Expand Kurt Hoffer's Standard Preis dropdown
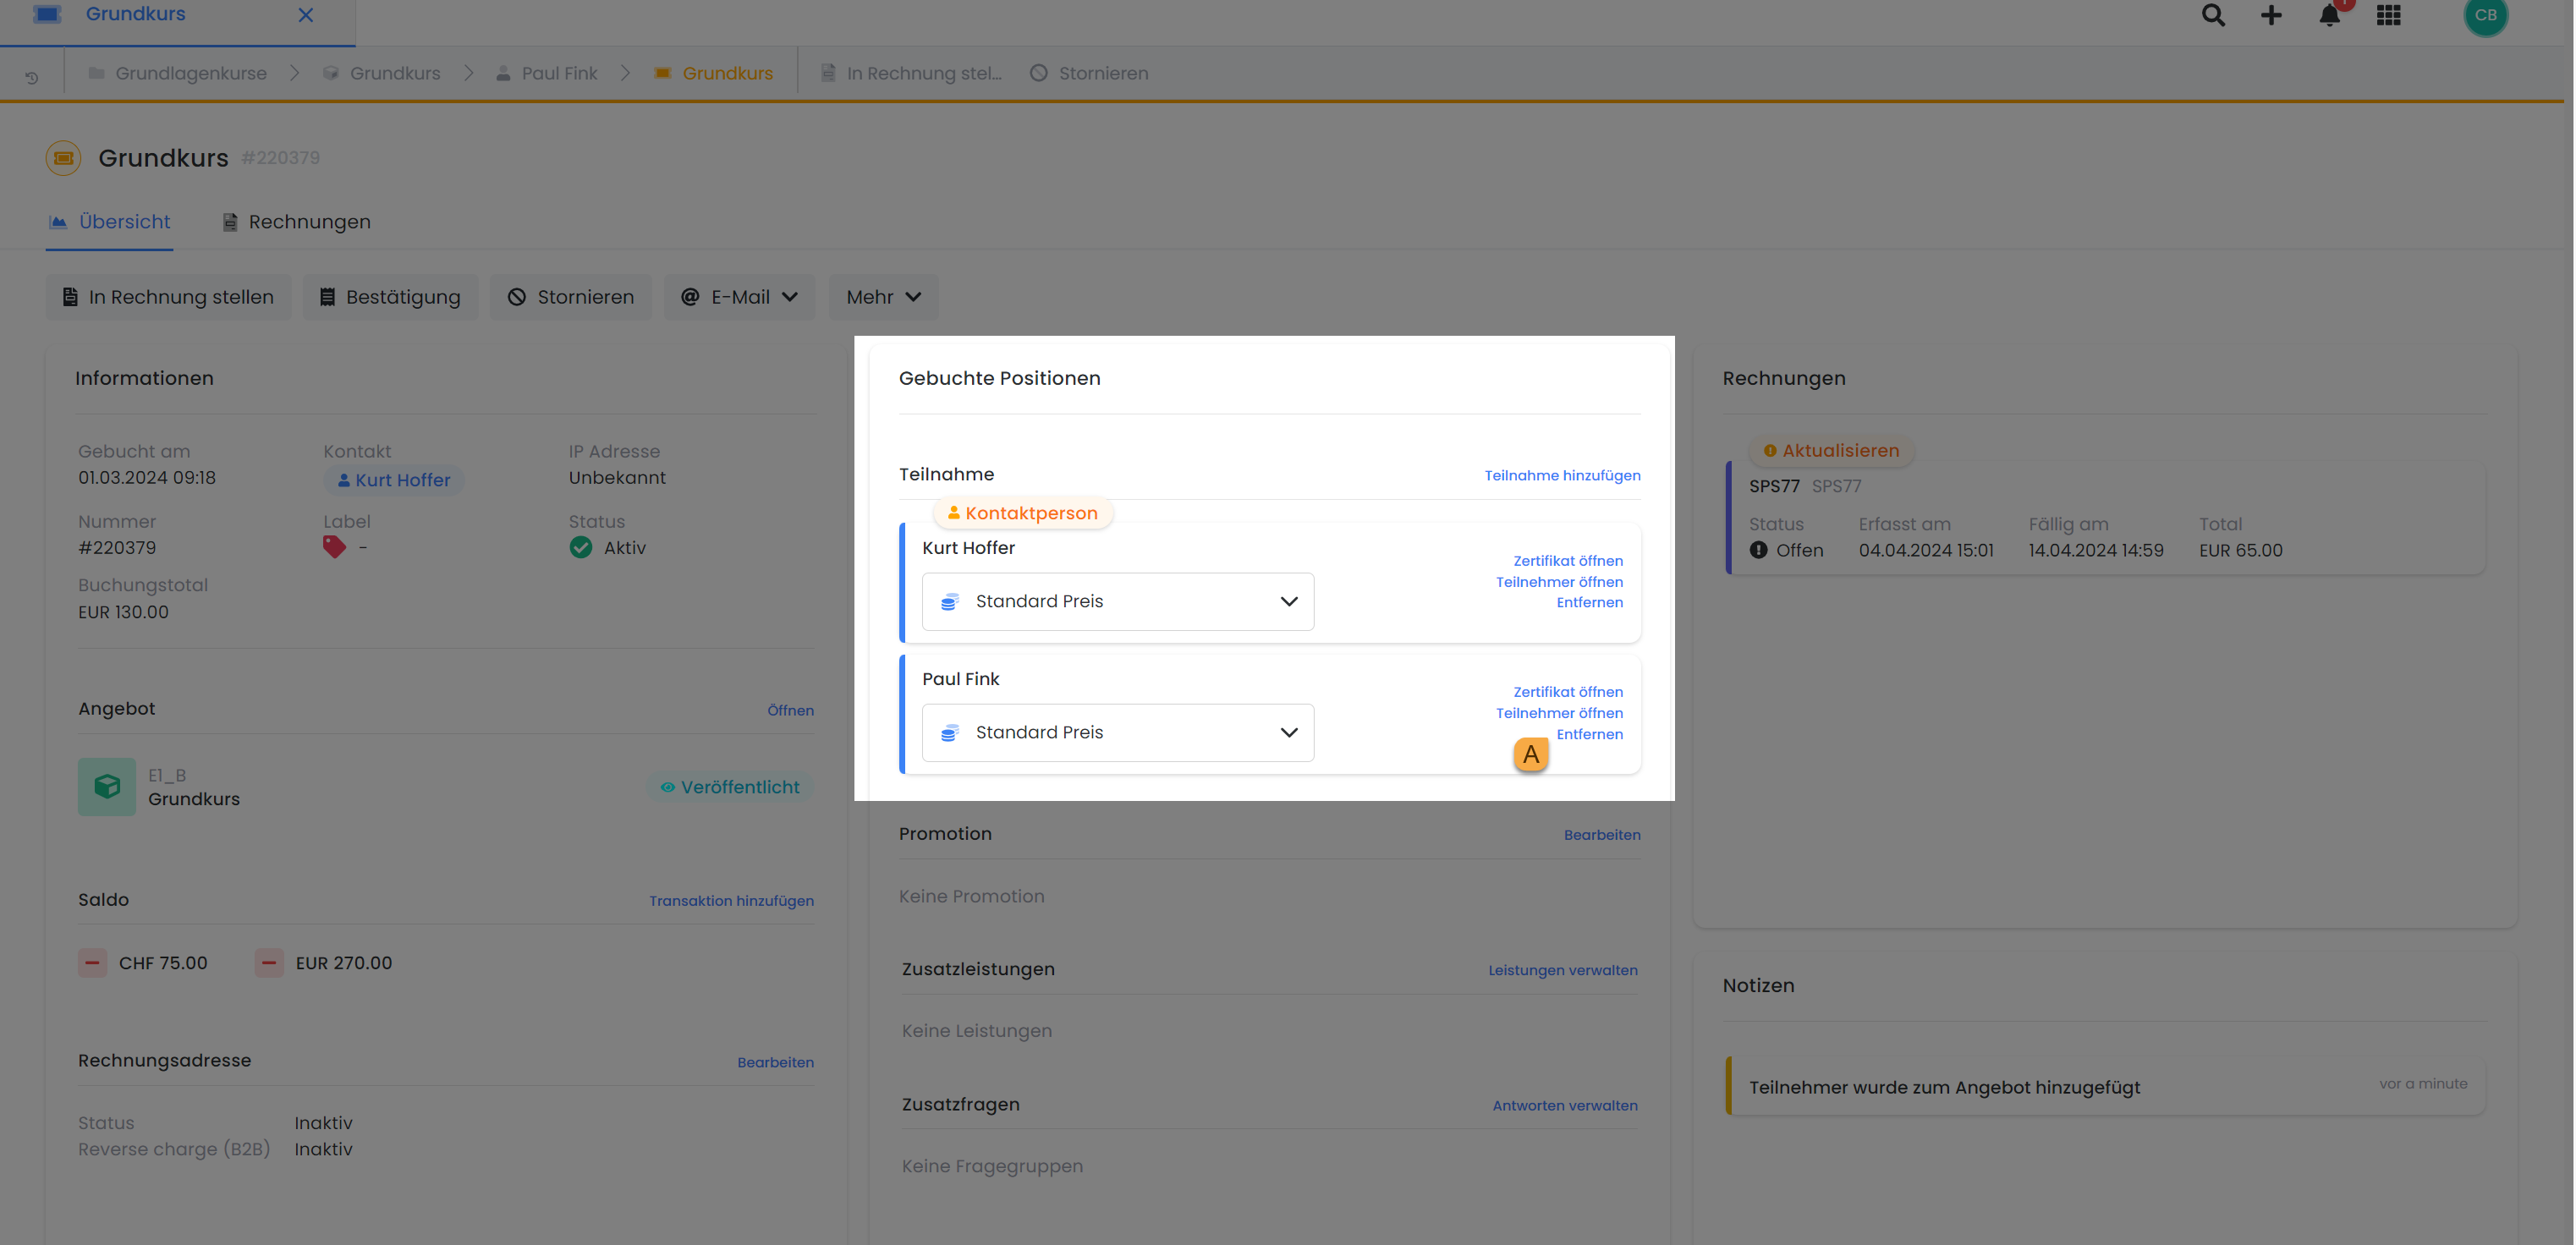 [x=1117, y=601]
